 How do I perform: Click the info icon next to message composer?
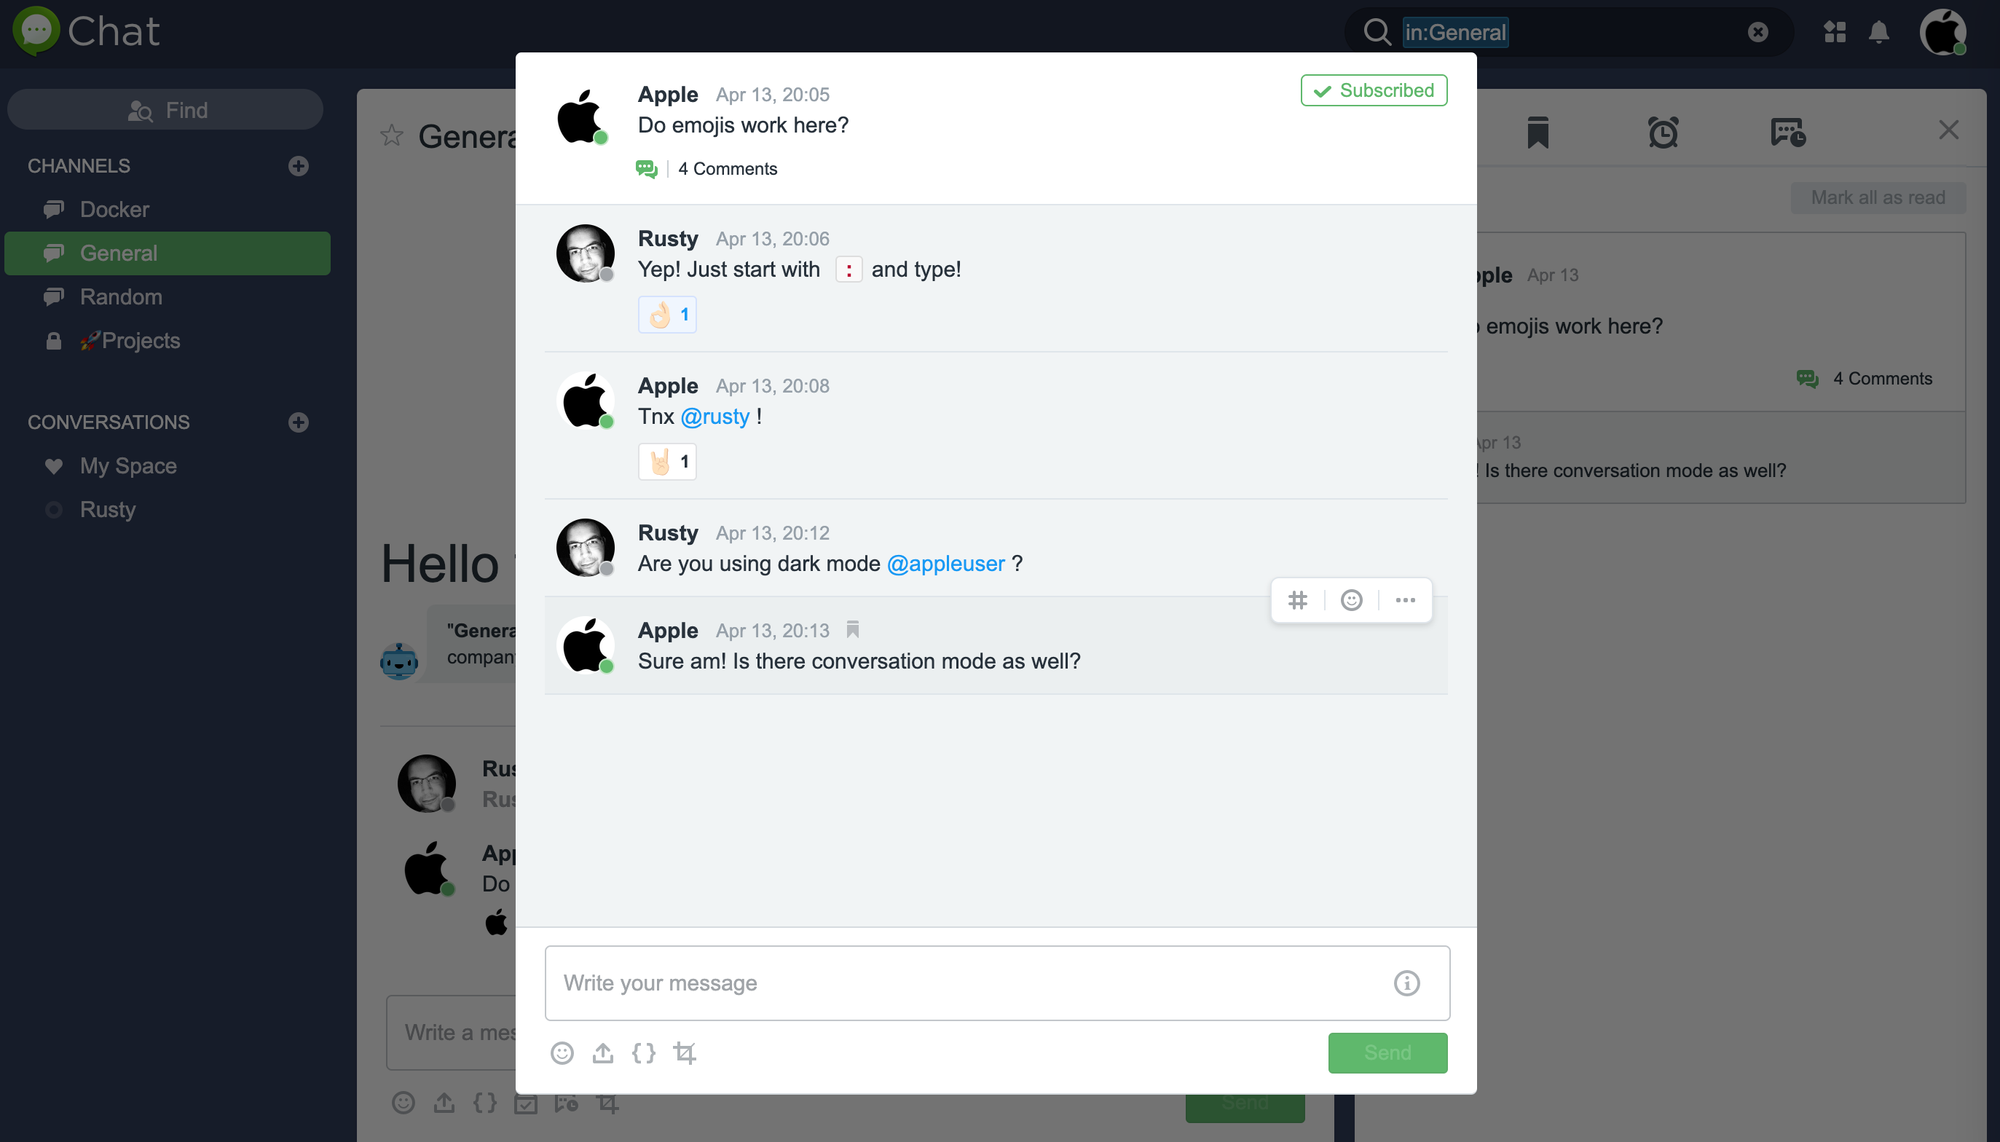point(1407,983)
